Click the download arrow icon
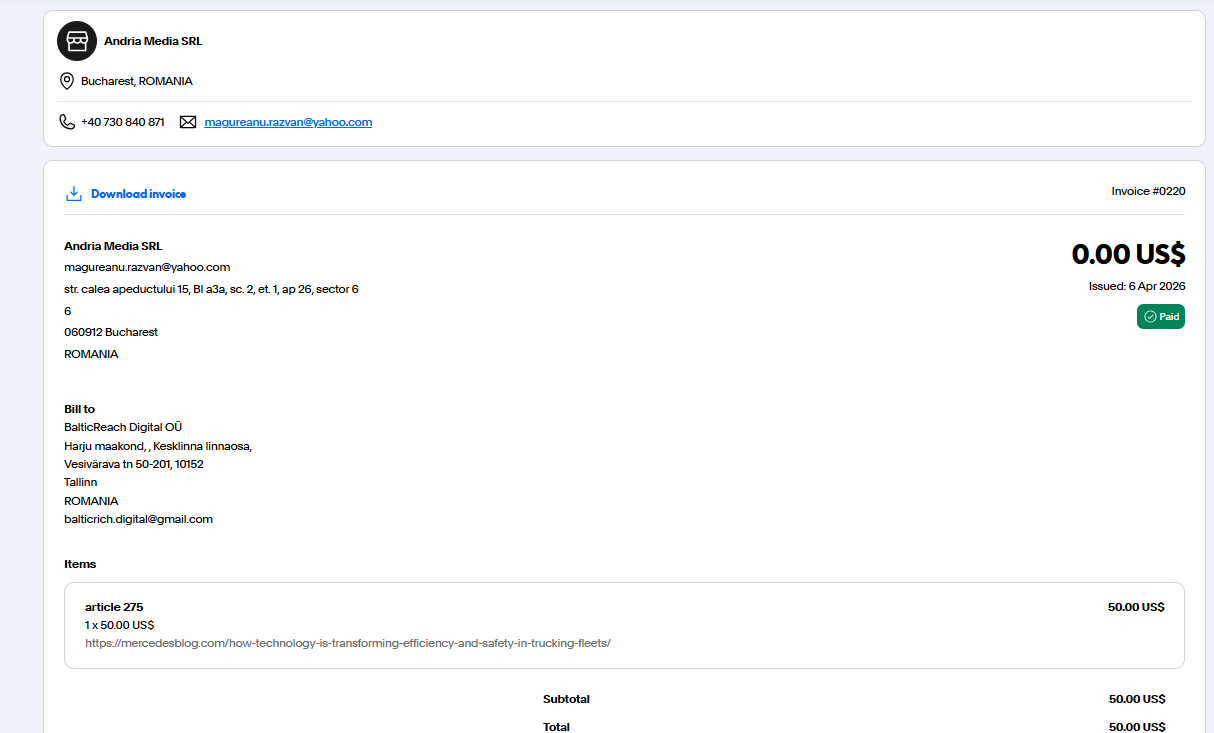The height and width of the screenshot is (733, 1214). tap(73, 194)
